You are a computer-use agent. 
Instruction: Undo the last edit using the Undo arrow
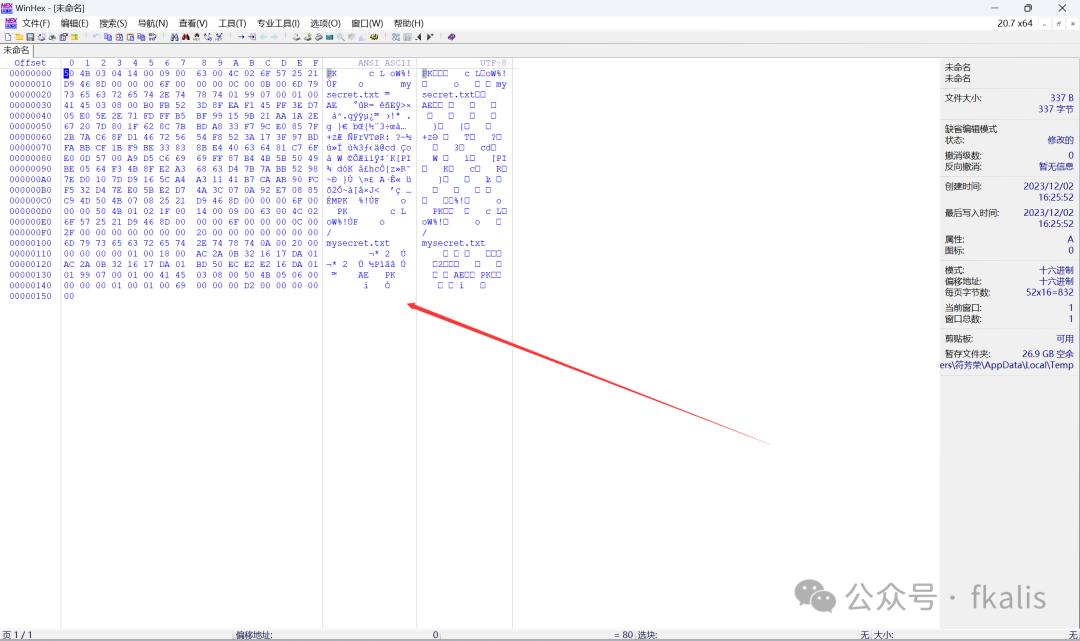[x=96, y=37]
